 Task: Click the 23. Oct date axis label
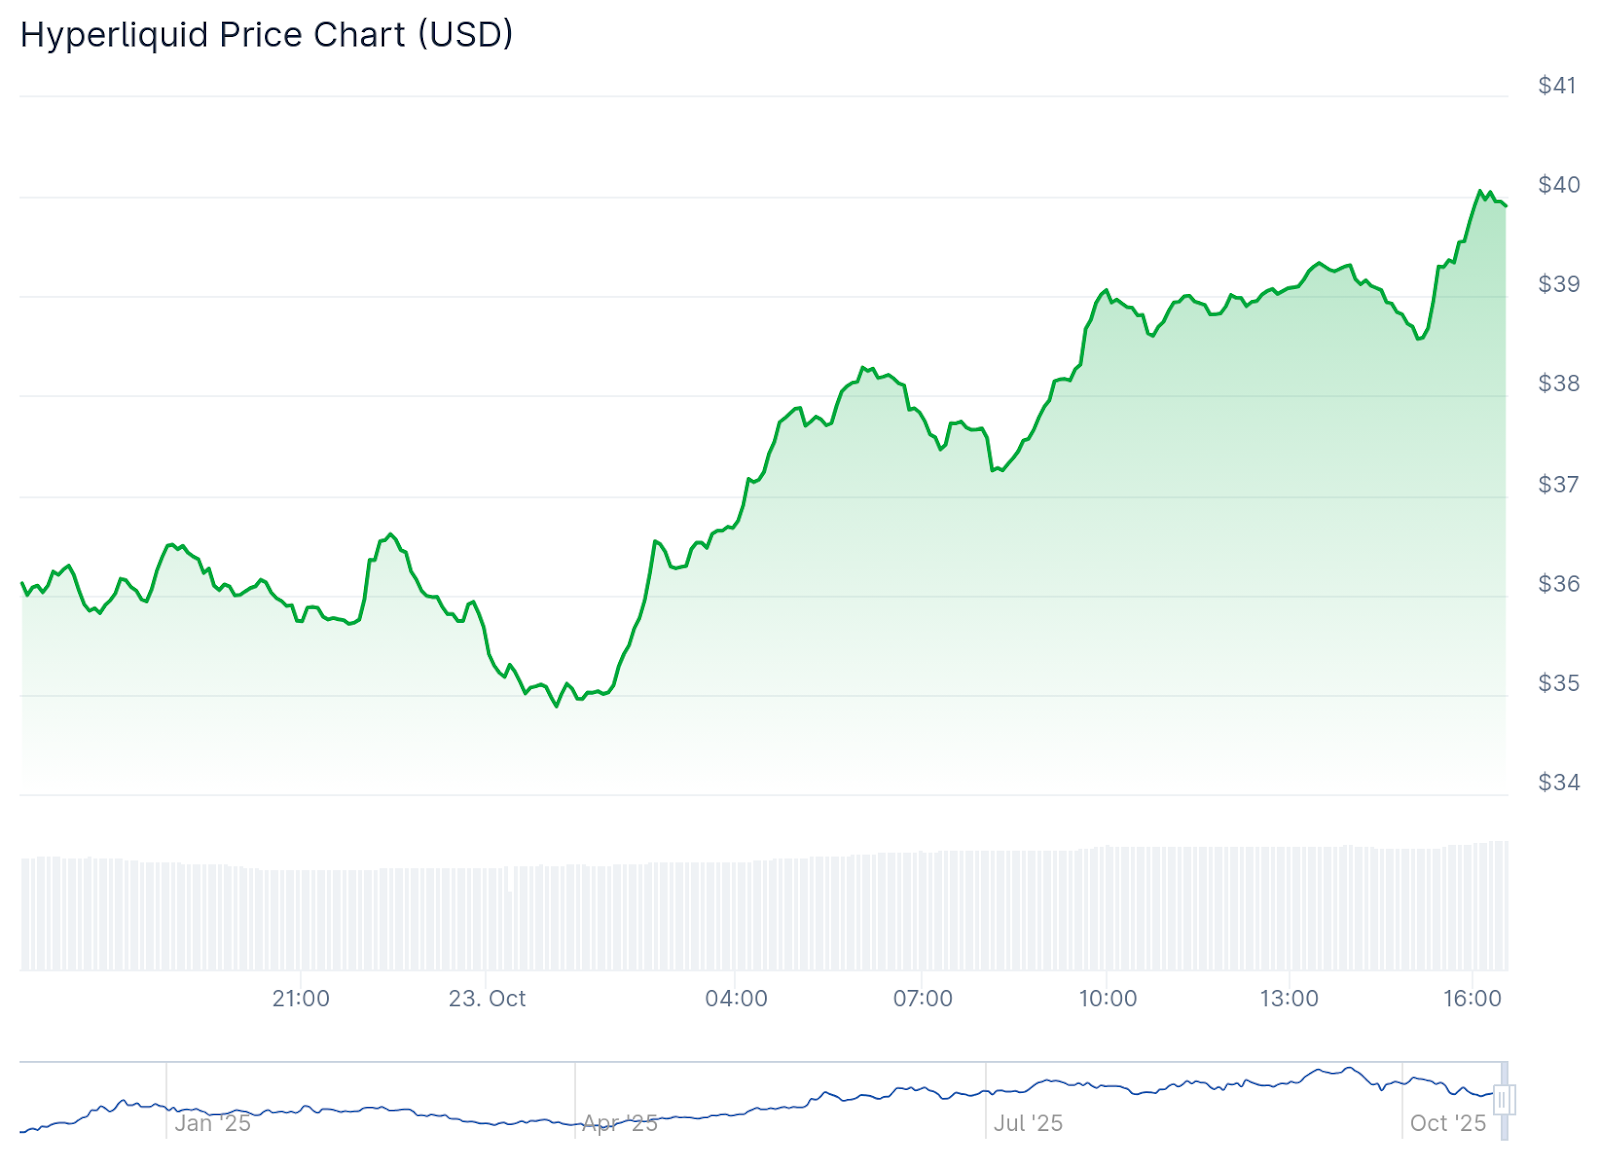click(x=487, y=998)
